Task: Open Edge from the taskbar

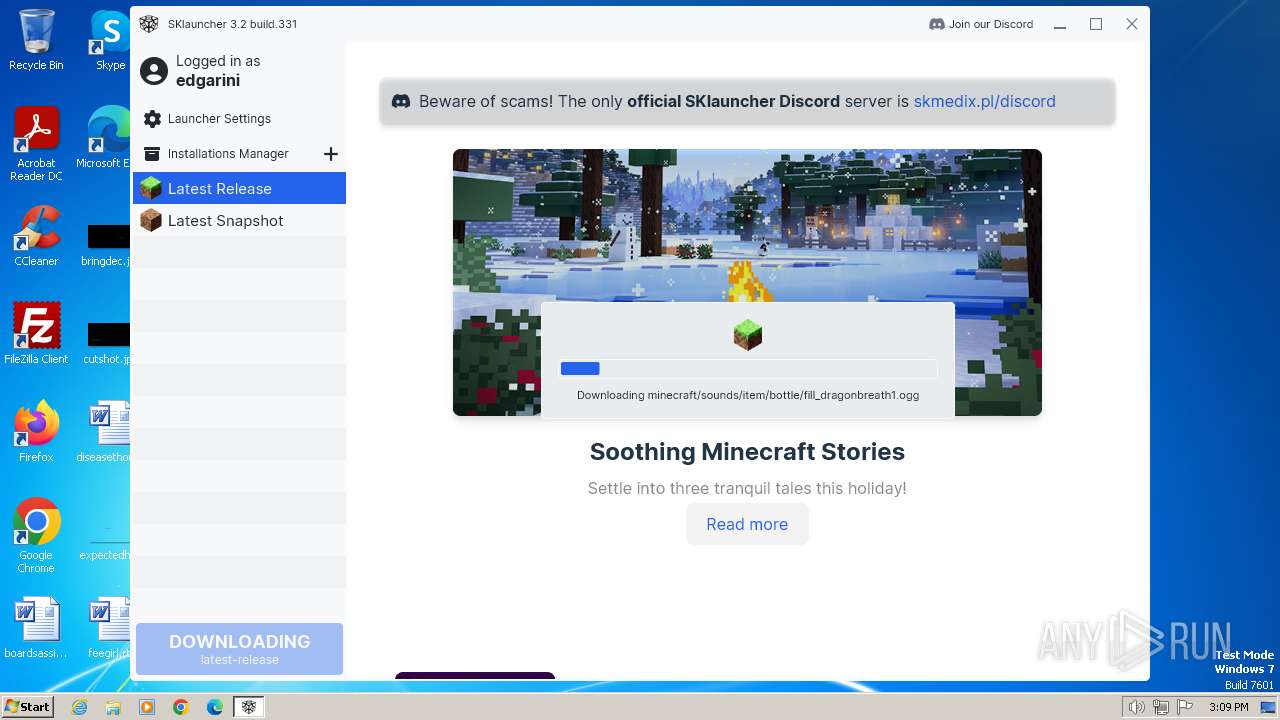Action: point(215,707)
